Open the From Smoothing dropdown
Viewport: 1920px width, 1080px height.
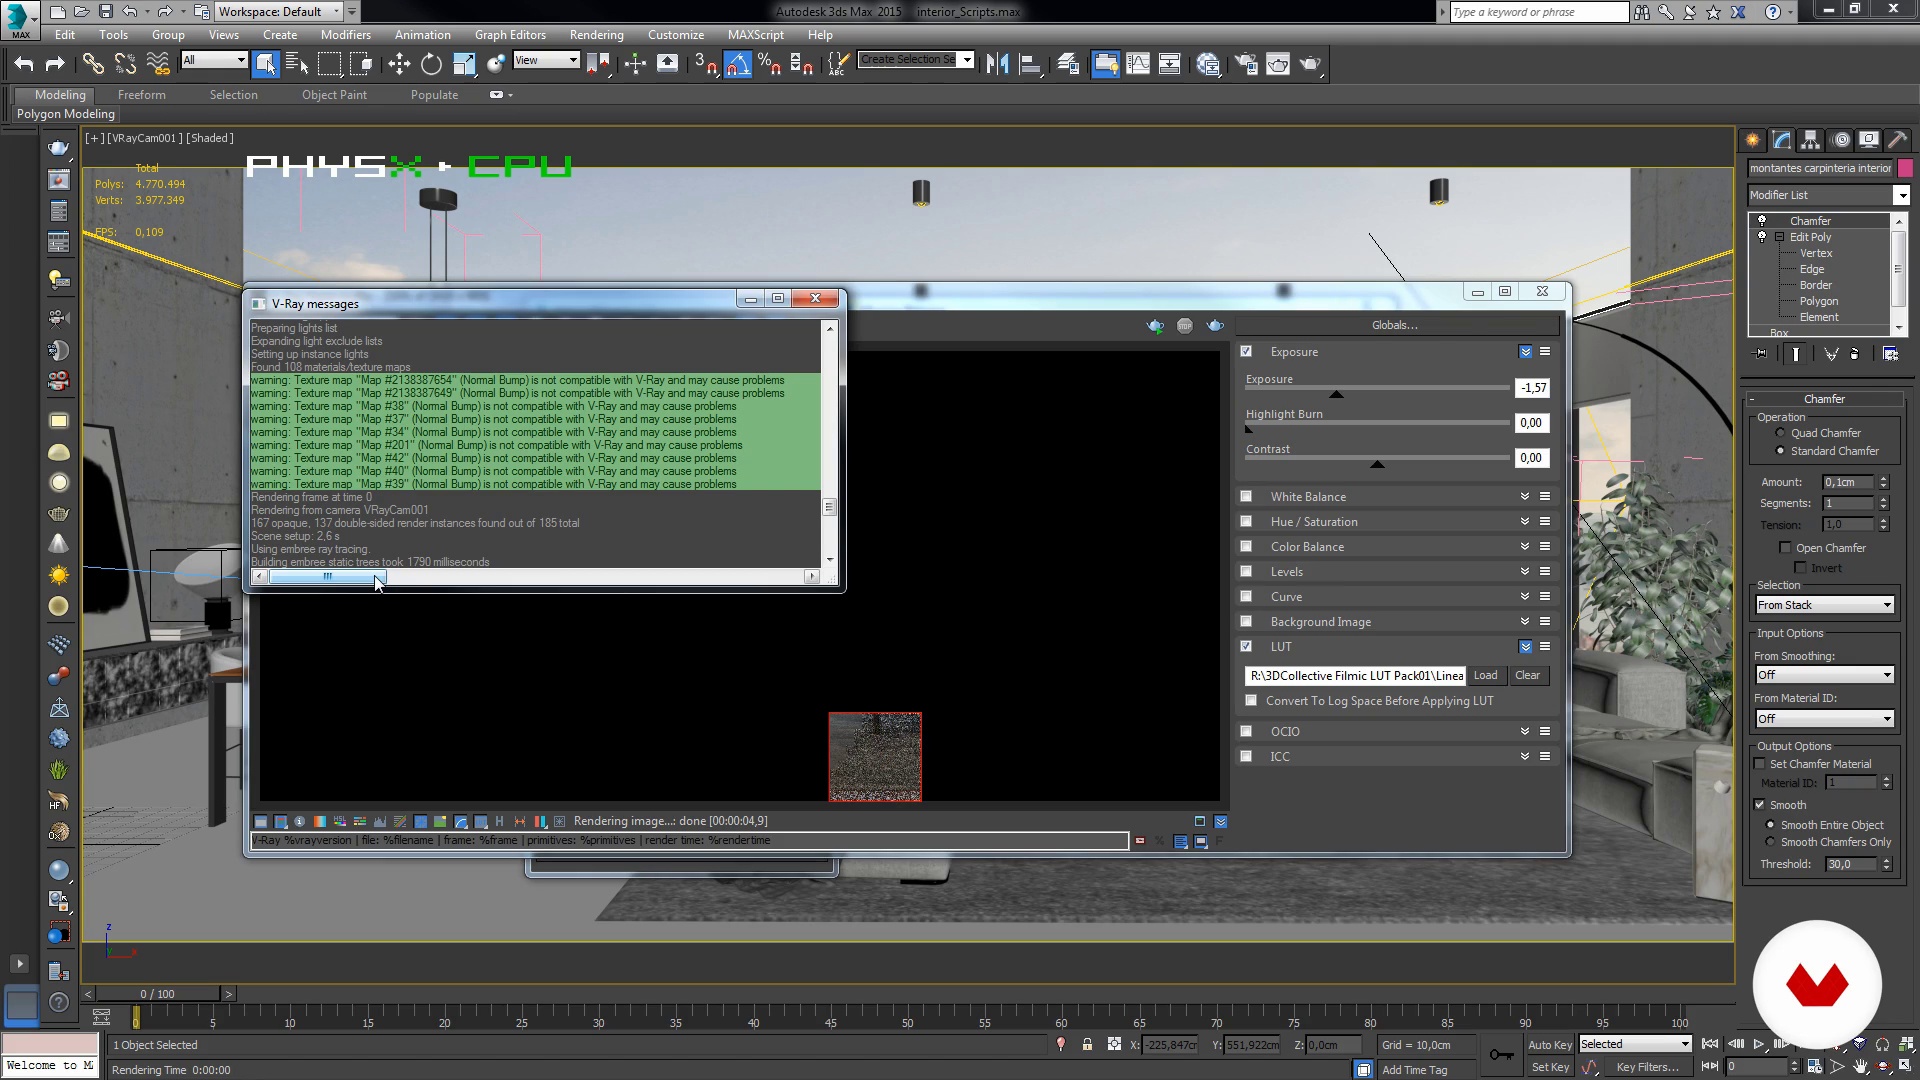(x=1825, y=675)
